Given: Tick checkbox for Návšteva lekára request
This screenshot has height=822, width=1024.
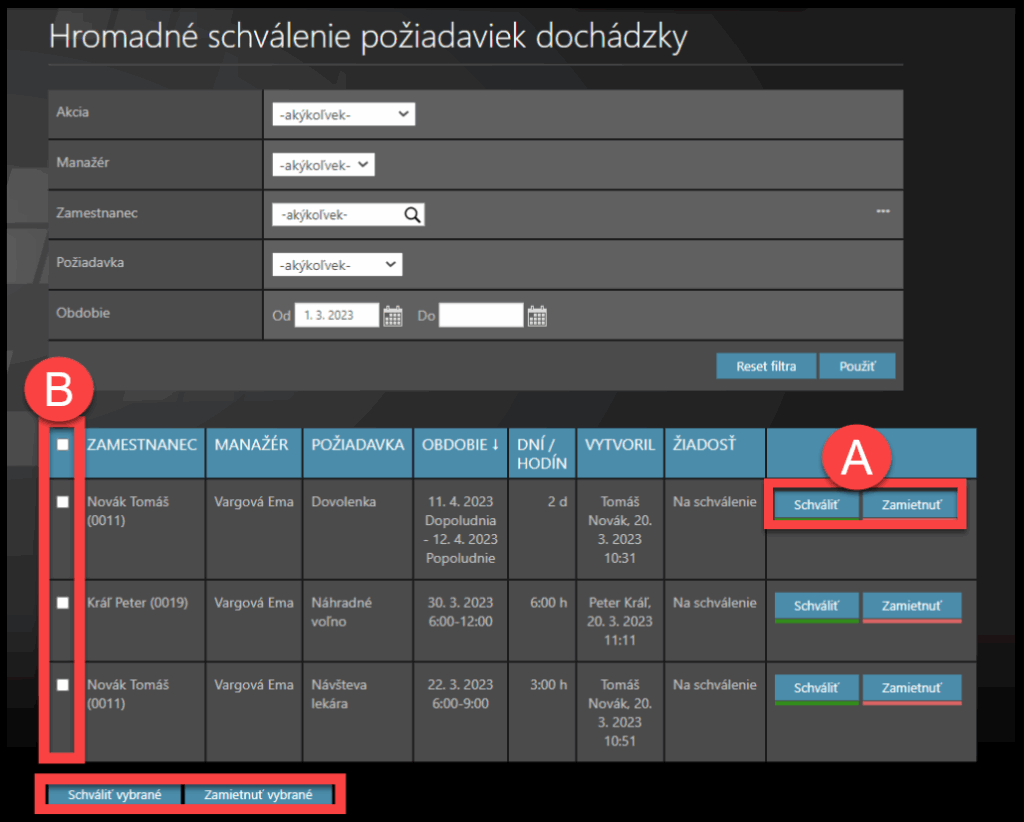Looking at the screenshot, I should [x=63, y=685].
